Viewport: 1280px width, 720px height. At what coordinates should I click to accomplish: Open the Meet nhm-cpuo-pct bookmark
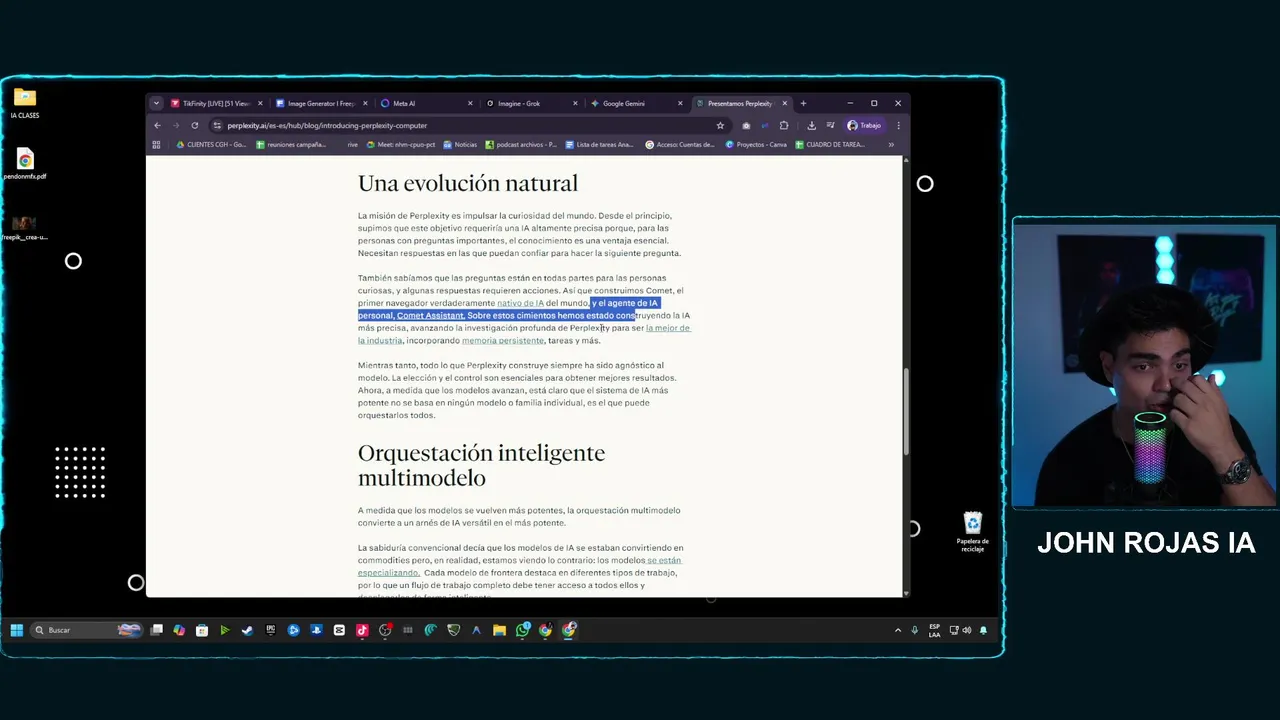click(401, 145)
